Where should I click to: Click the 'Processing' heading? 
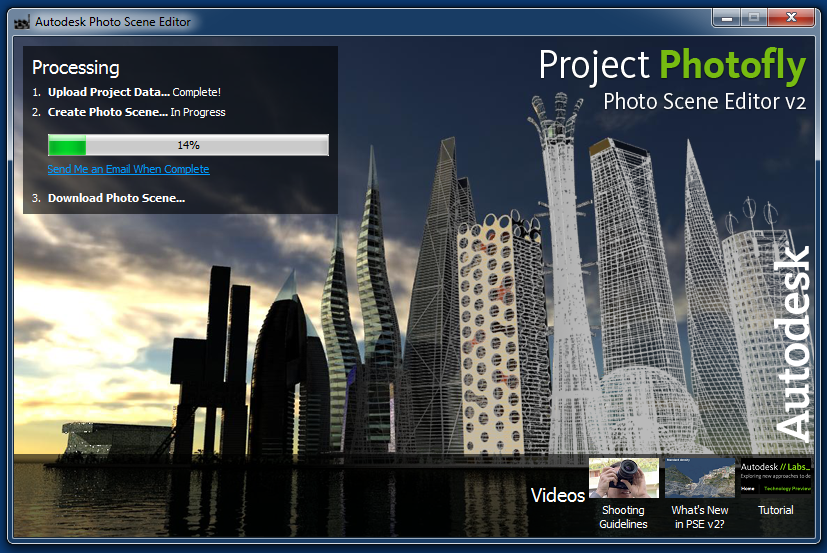tap(75, 68)
